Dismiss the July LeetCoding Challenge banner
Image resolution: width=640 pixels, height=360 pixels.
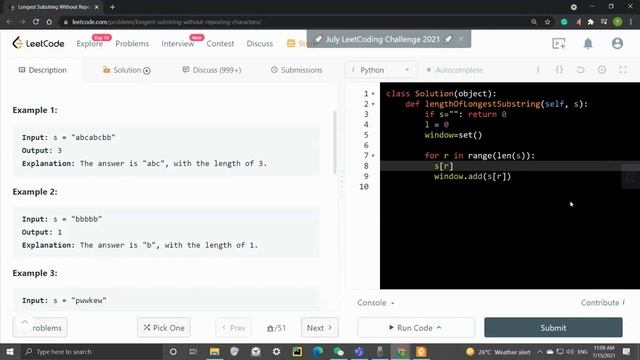[461, 39]
